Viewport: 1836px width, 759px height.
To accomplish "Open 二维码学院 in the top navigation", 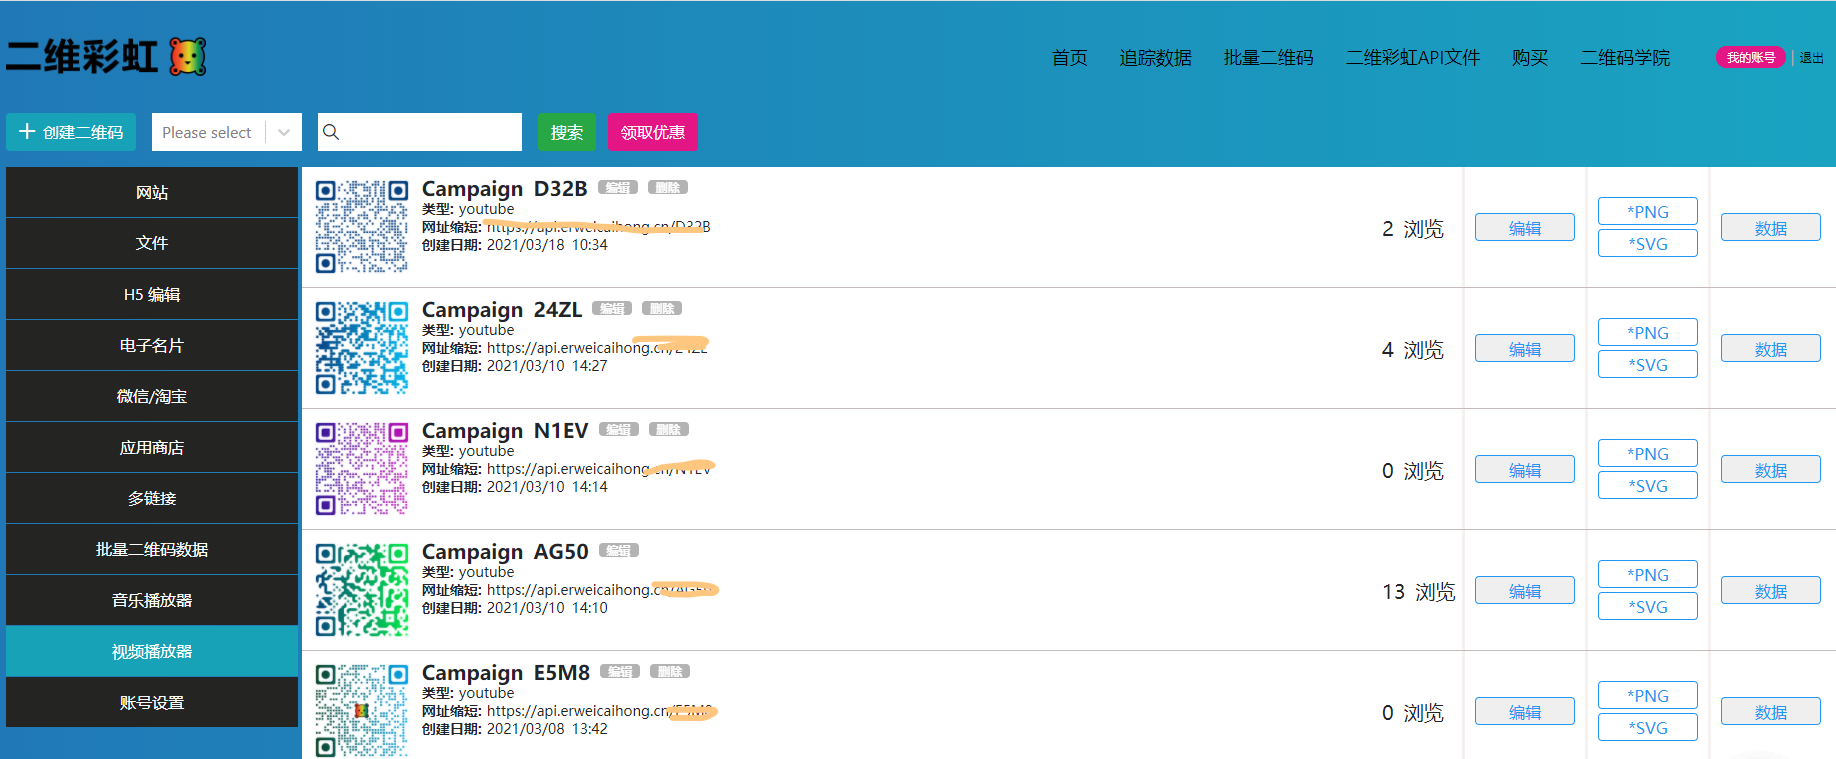I will pyautogui.click(x=1625, y=58).
